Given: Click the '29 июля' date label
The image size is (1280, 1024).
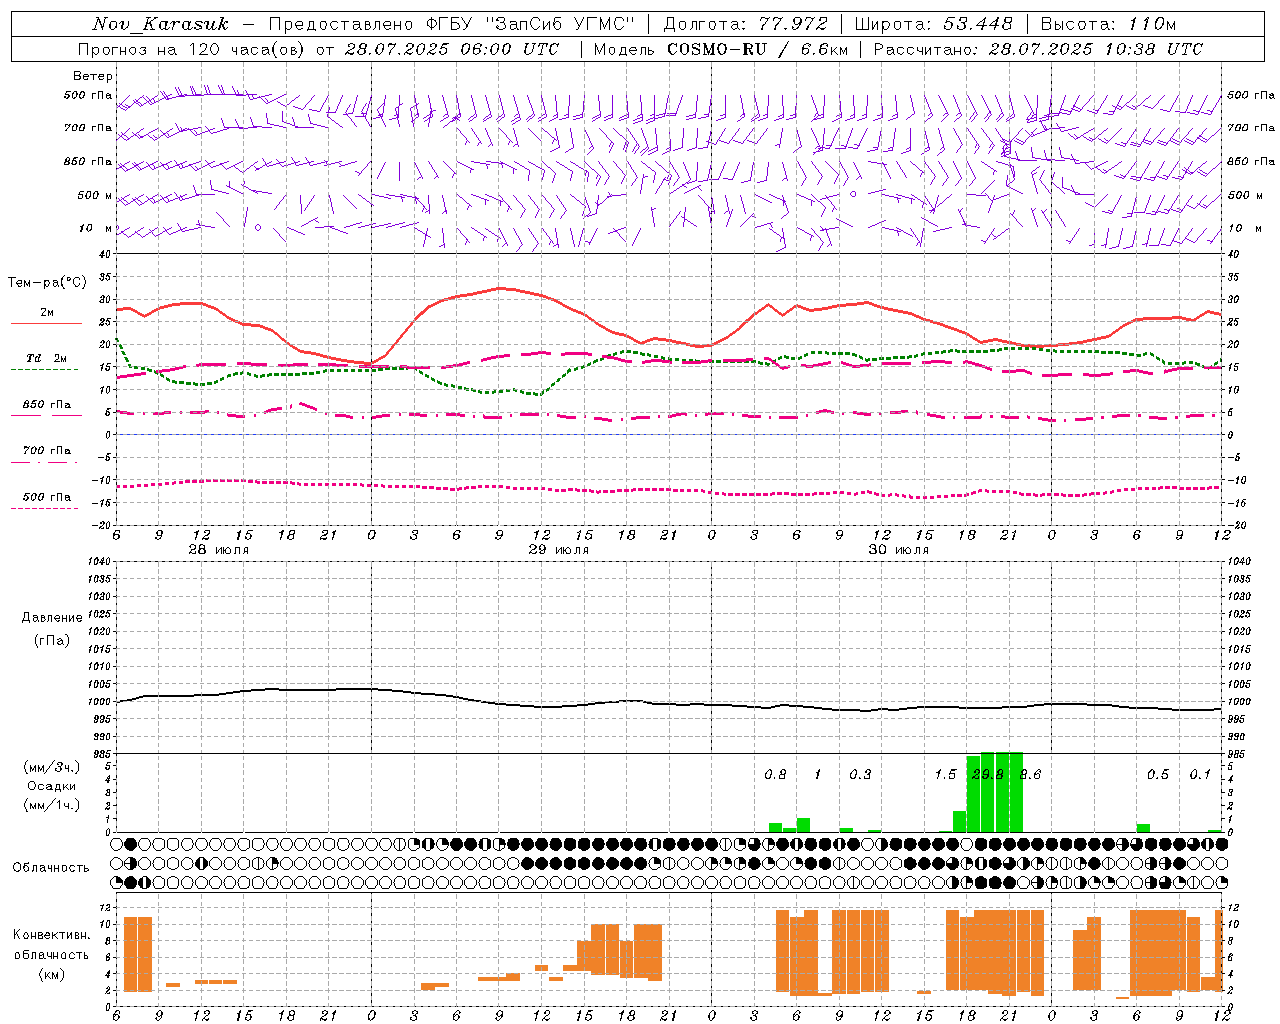Looking at the screenshot, I should point(559,550).
